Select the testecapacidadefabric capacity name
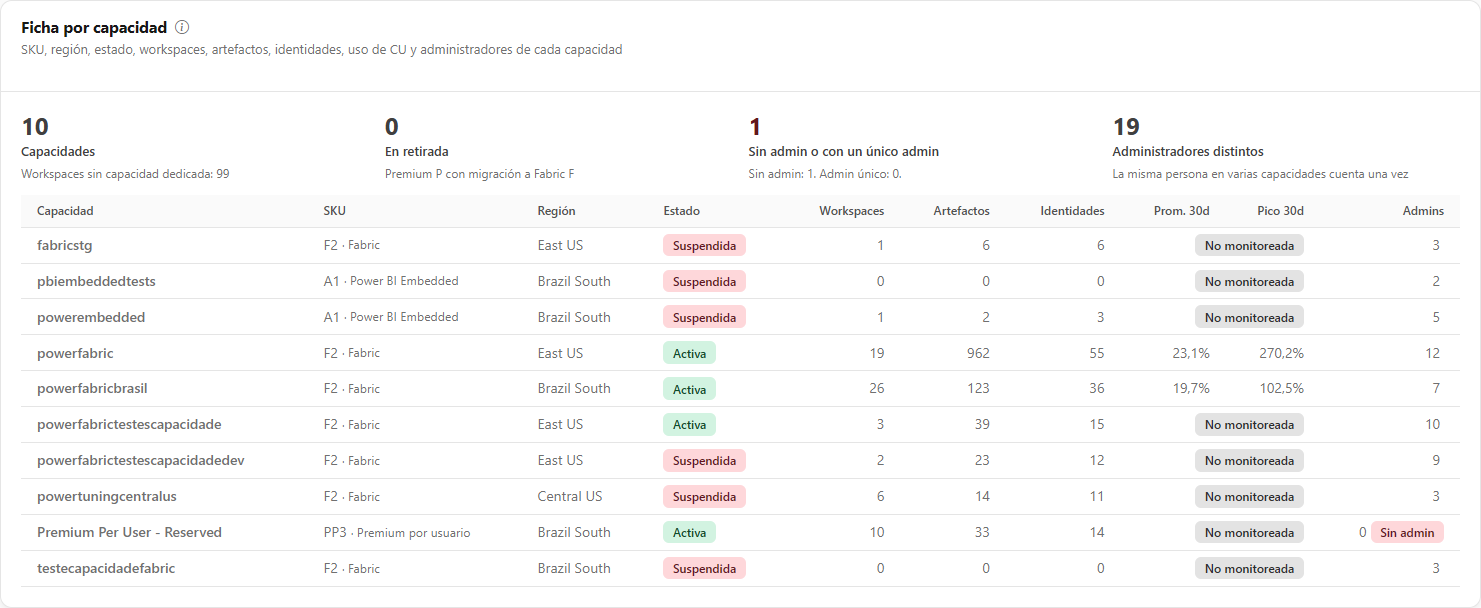The width and height of the screenshot is (1481, 608). 106,568
